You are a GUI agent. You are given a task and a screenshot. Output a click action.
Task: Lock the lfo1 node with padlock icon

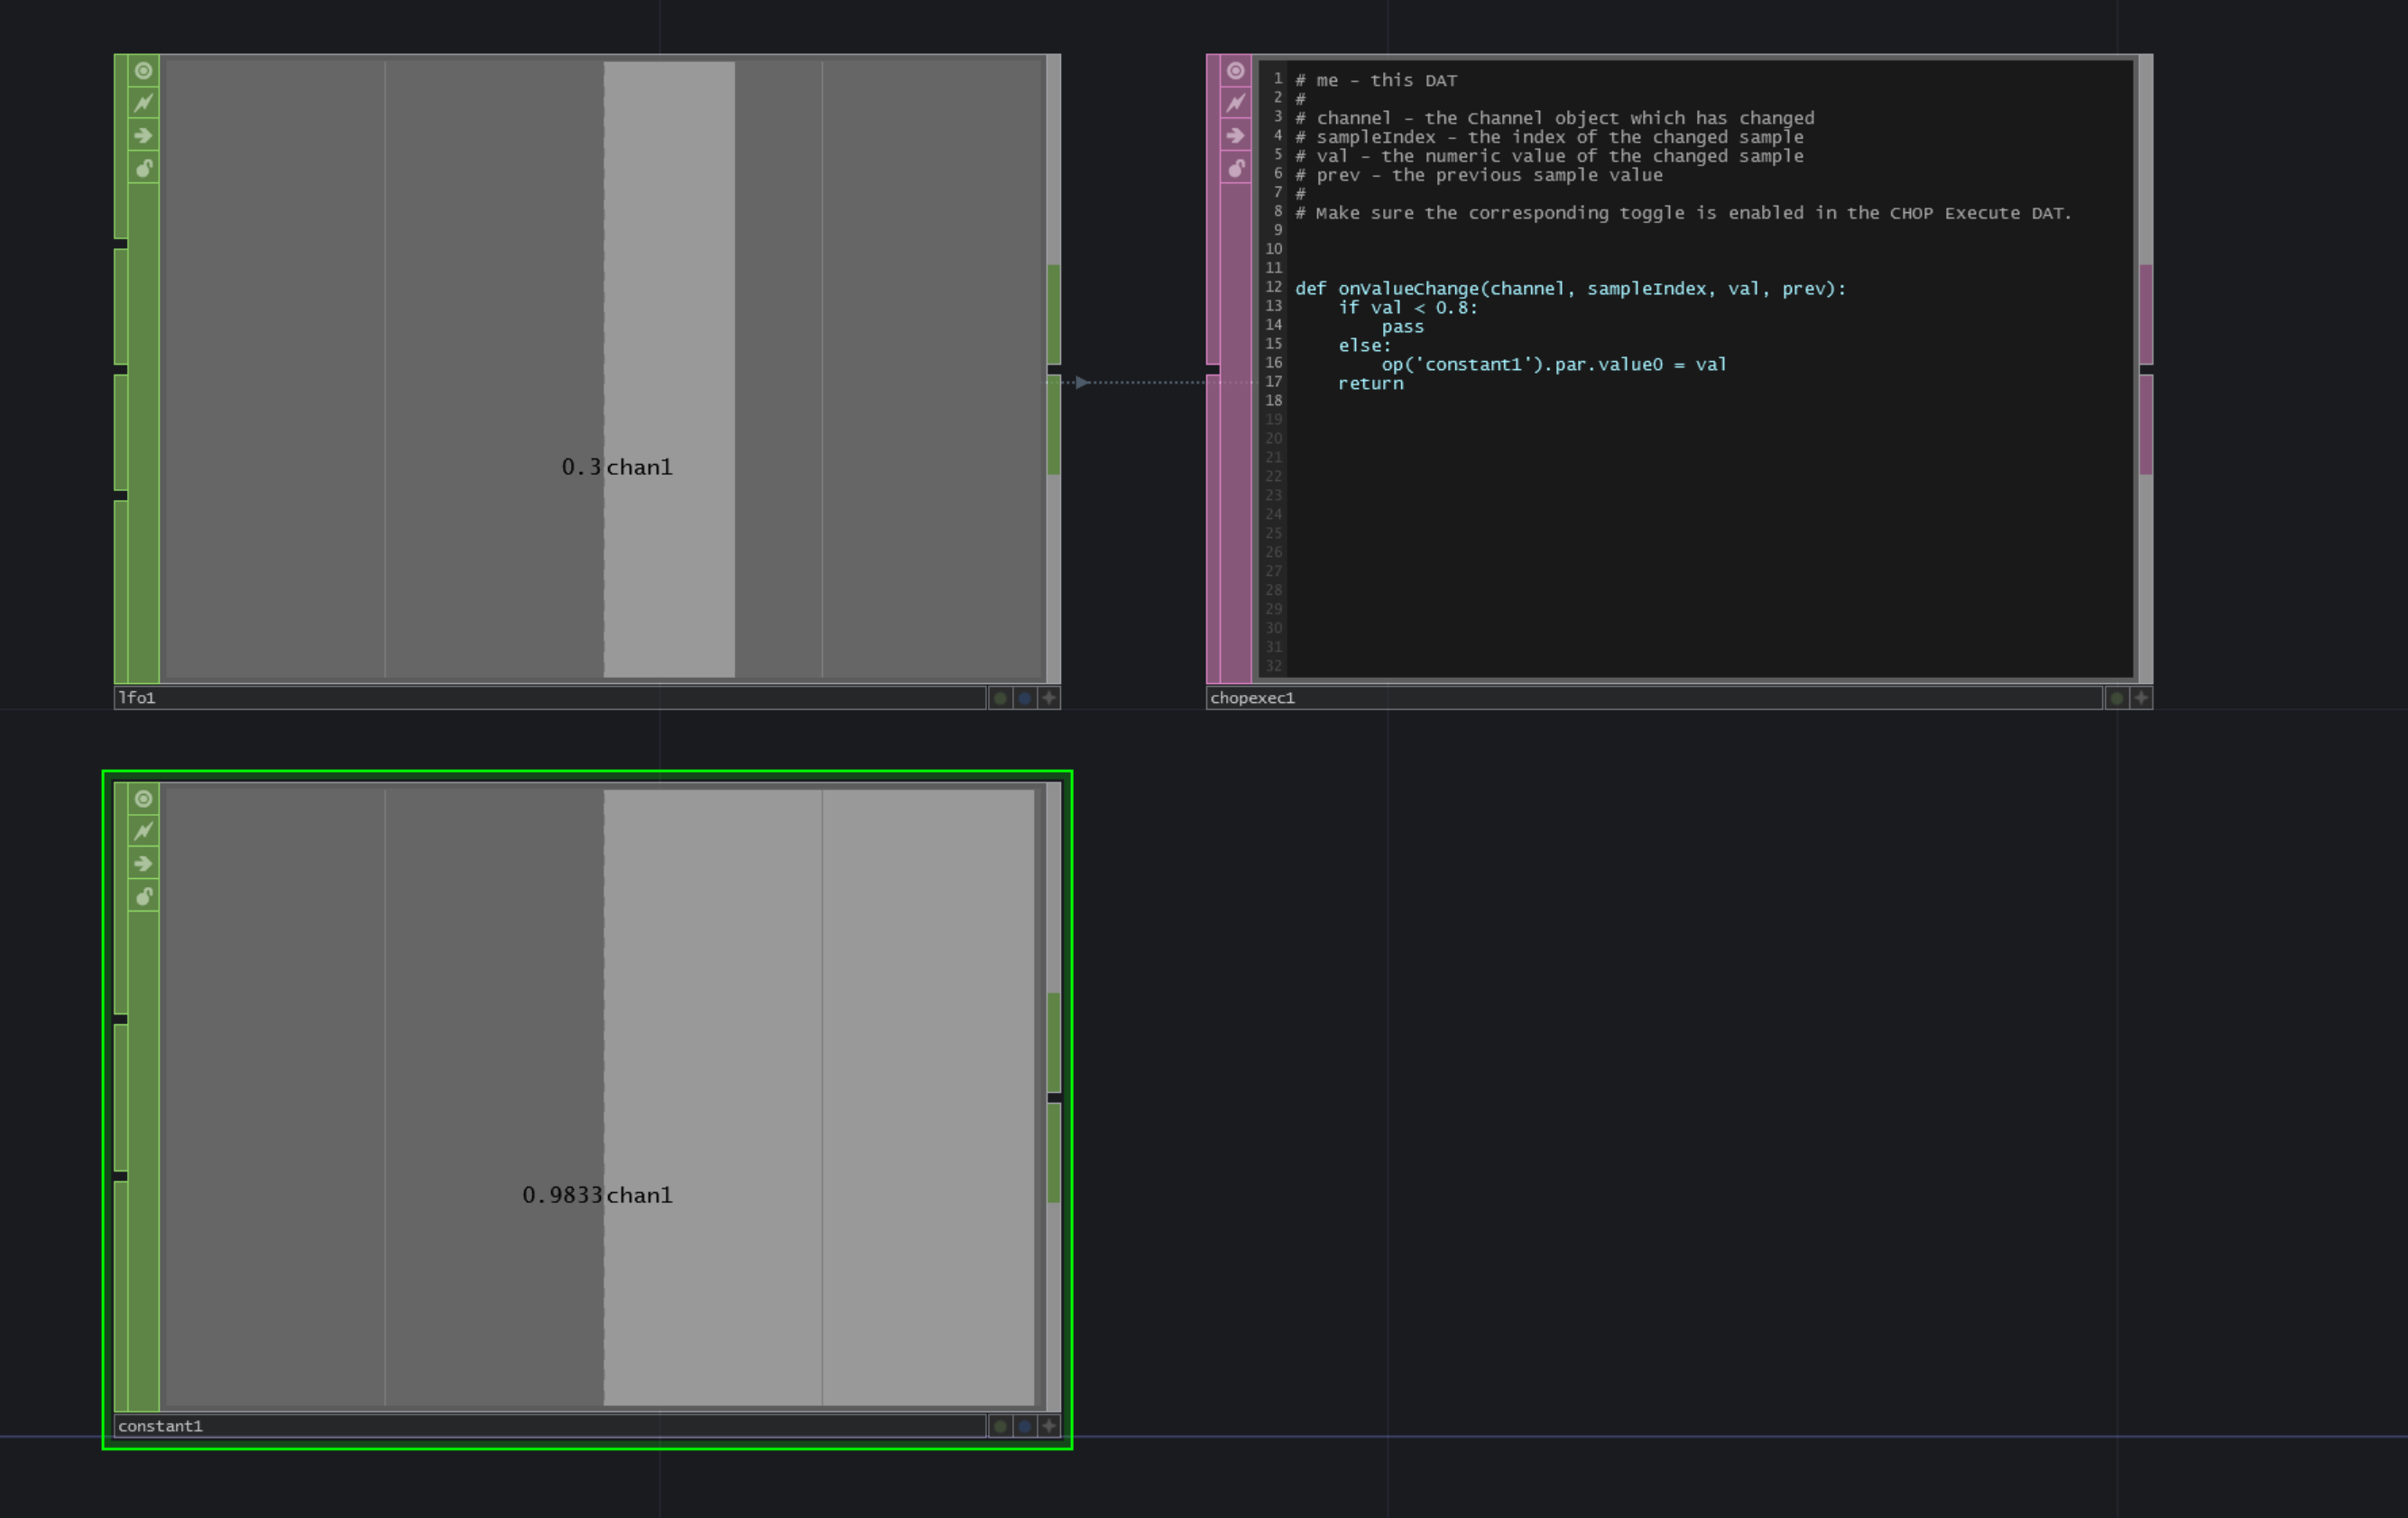tap(144, 168)
